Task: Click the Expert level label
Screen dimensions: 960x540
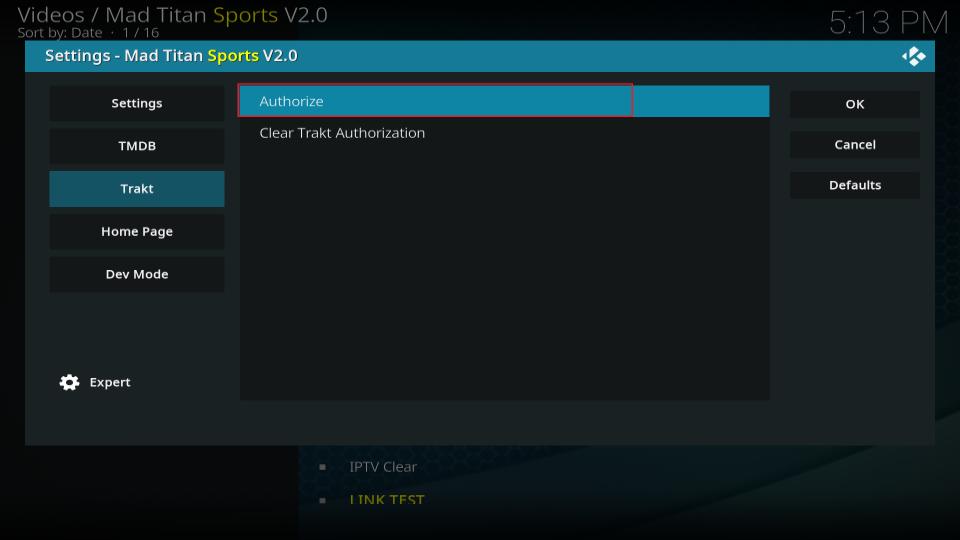Action: click(x=110, y=382)
